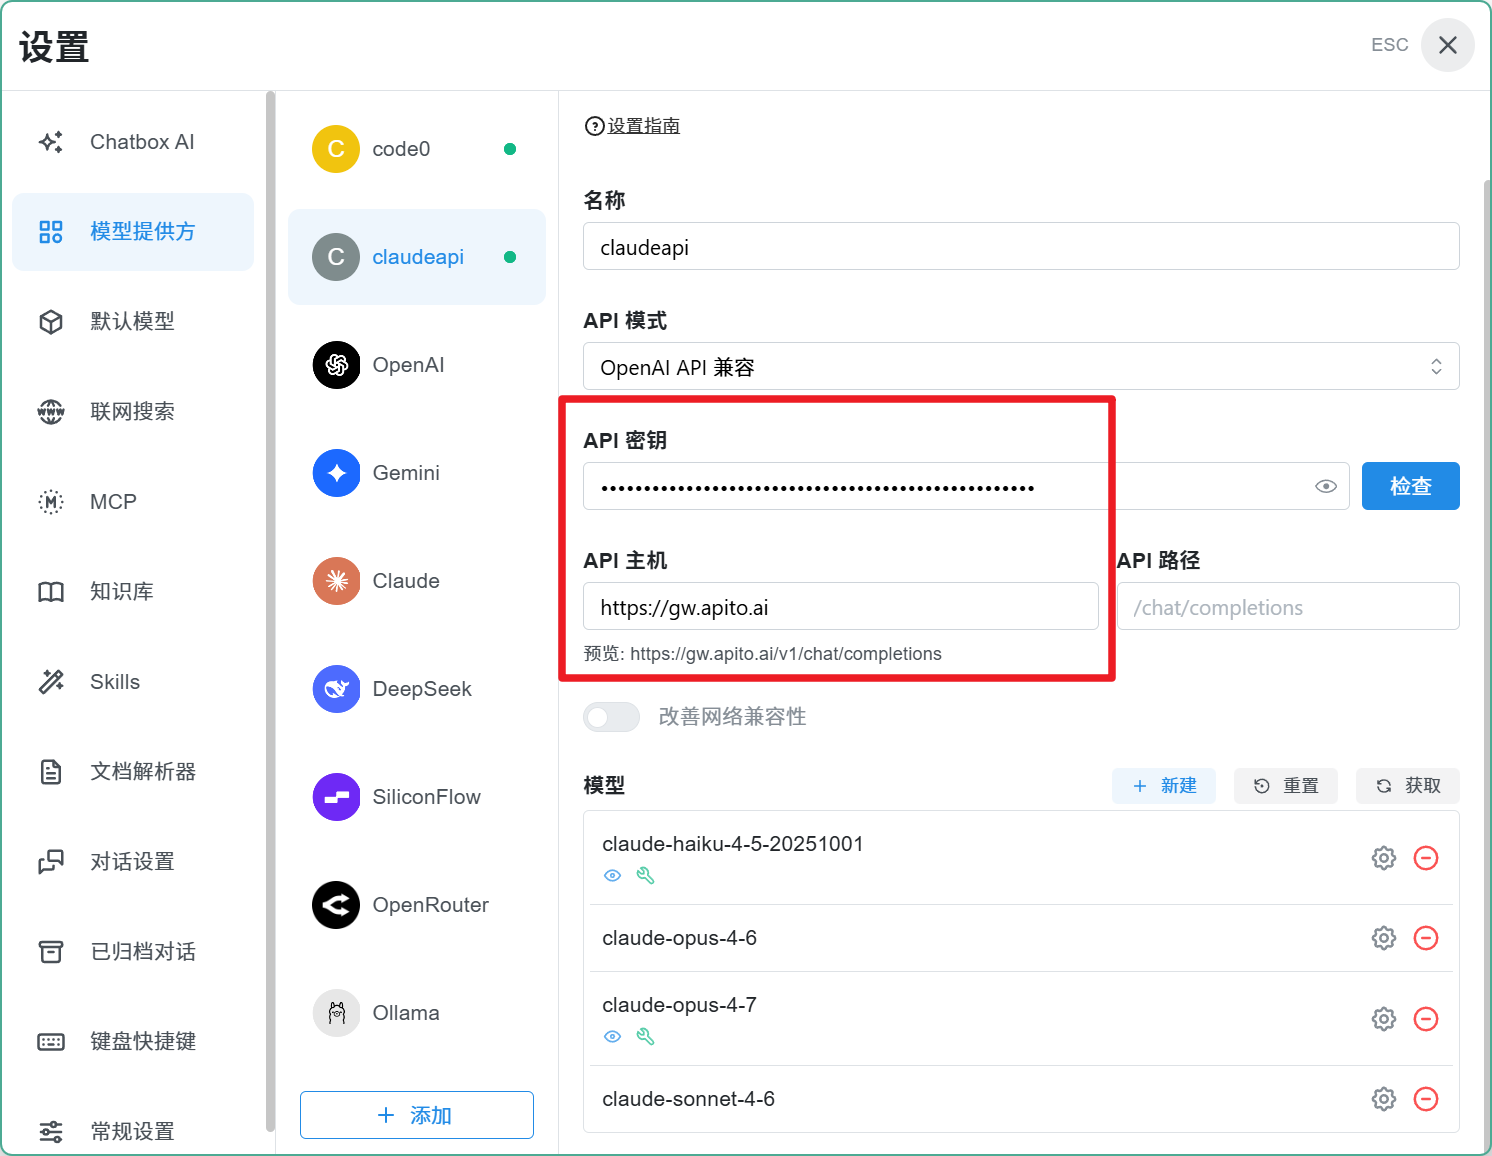Image resolution: width=1492 pixels, height=1156 pixels.
Task: Toggle 改善网络兼容性 switch
Action: tap(611, 717)
